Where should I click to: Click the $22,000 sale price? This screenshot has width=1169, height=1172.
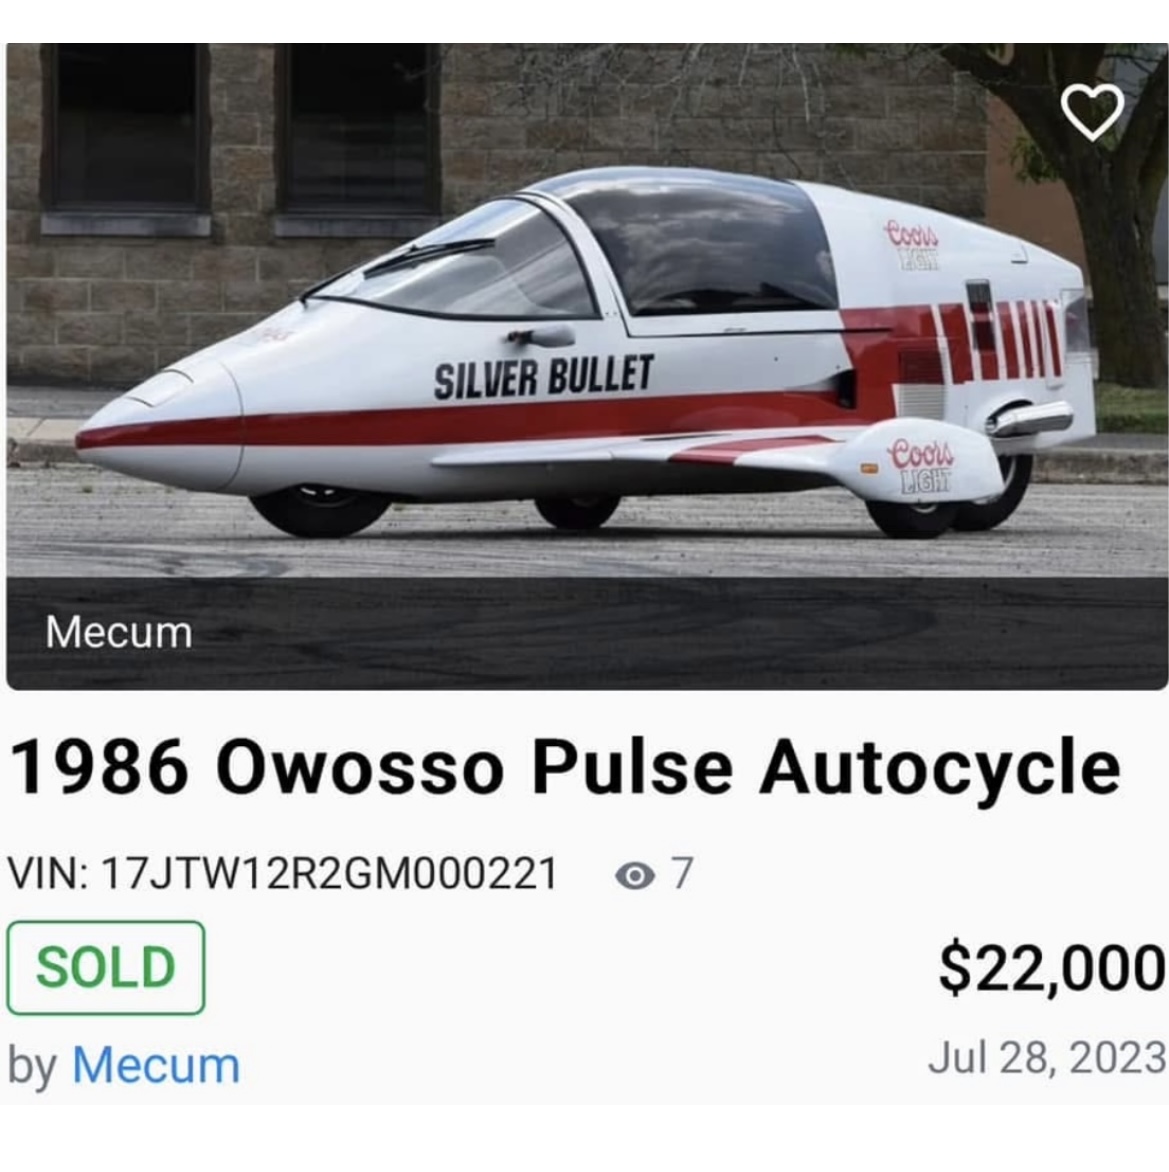[x=1052, y=969]
